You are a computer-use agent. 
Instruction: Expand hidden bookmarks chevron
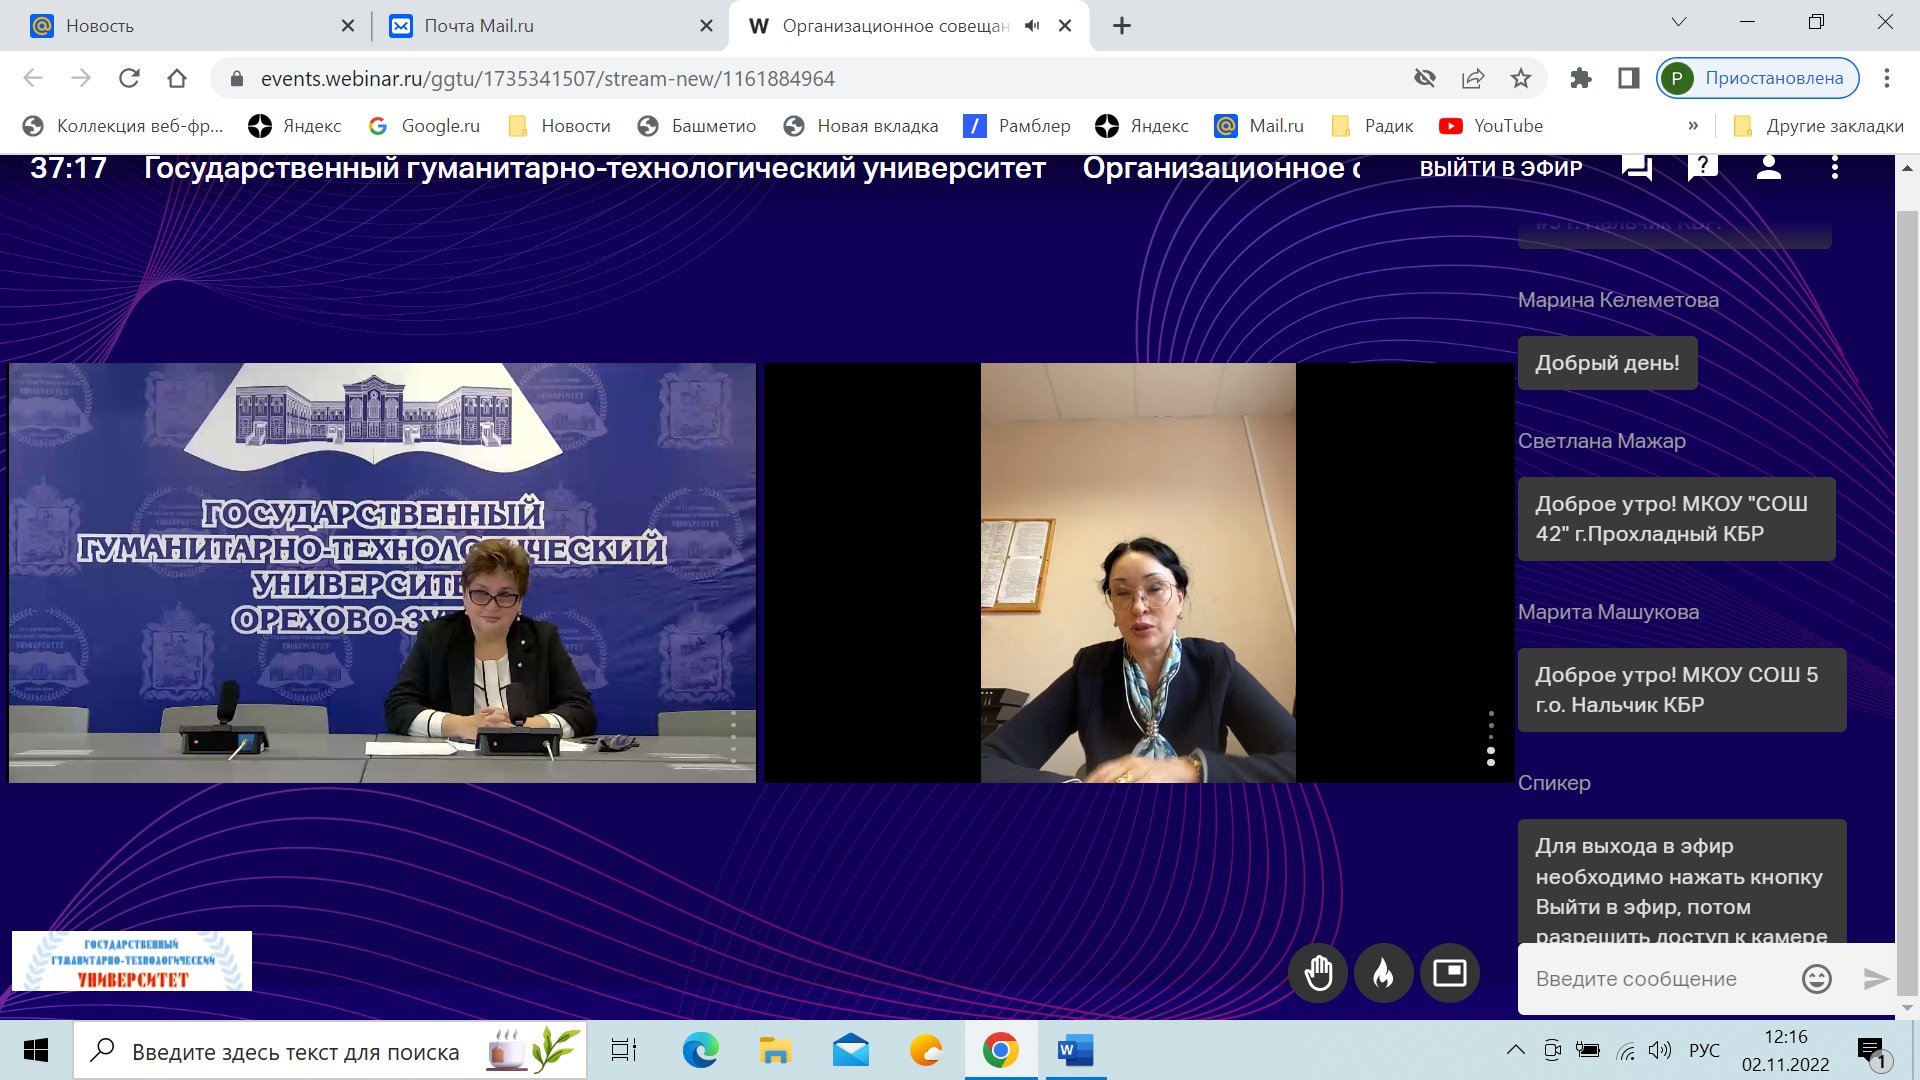pyautogui.click(x=1692, y=126)
